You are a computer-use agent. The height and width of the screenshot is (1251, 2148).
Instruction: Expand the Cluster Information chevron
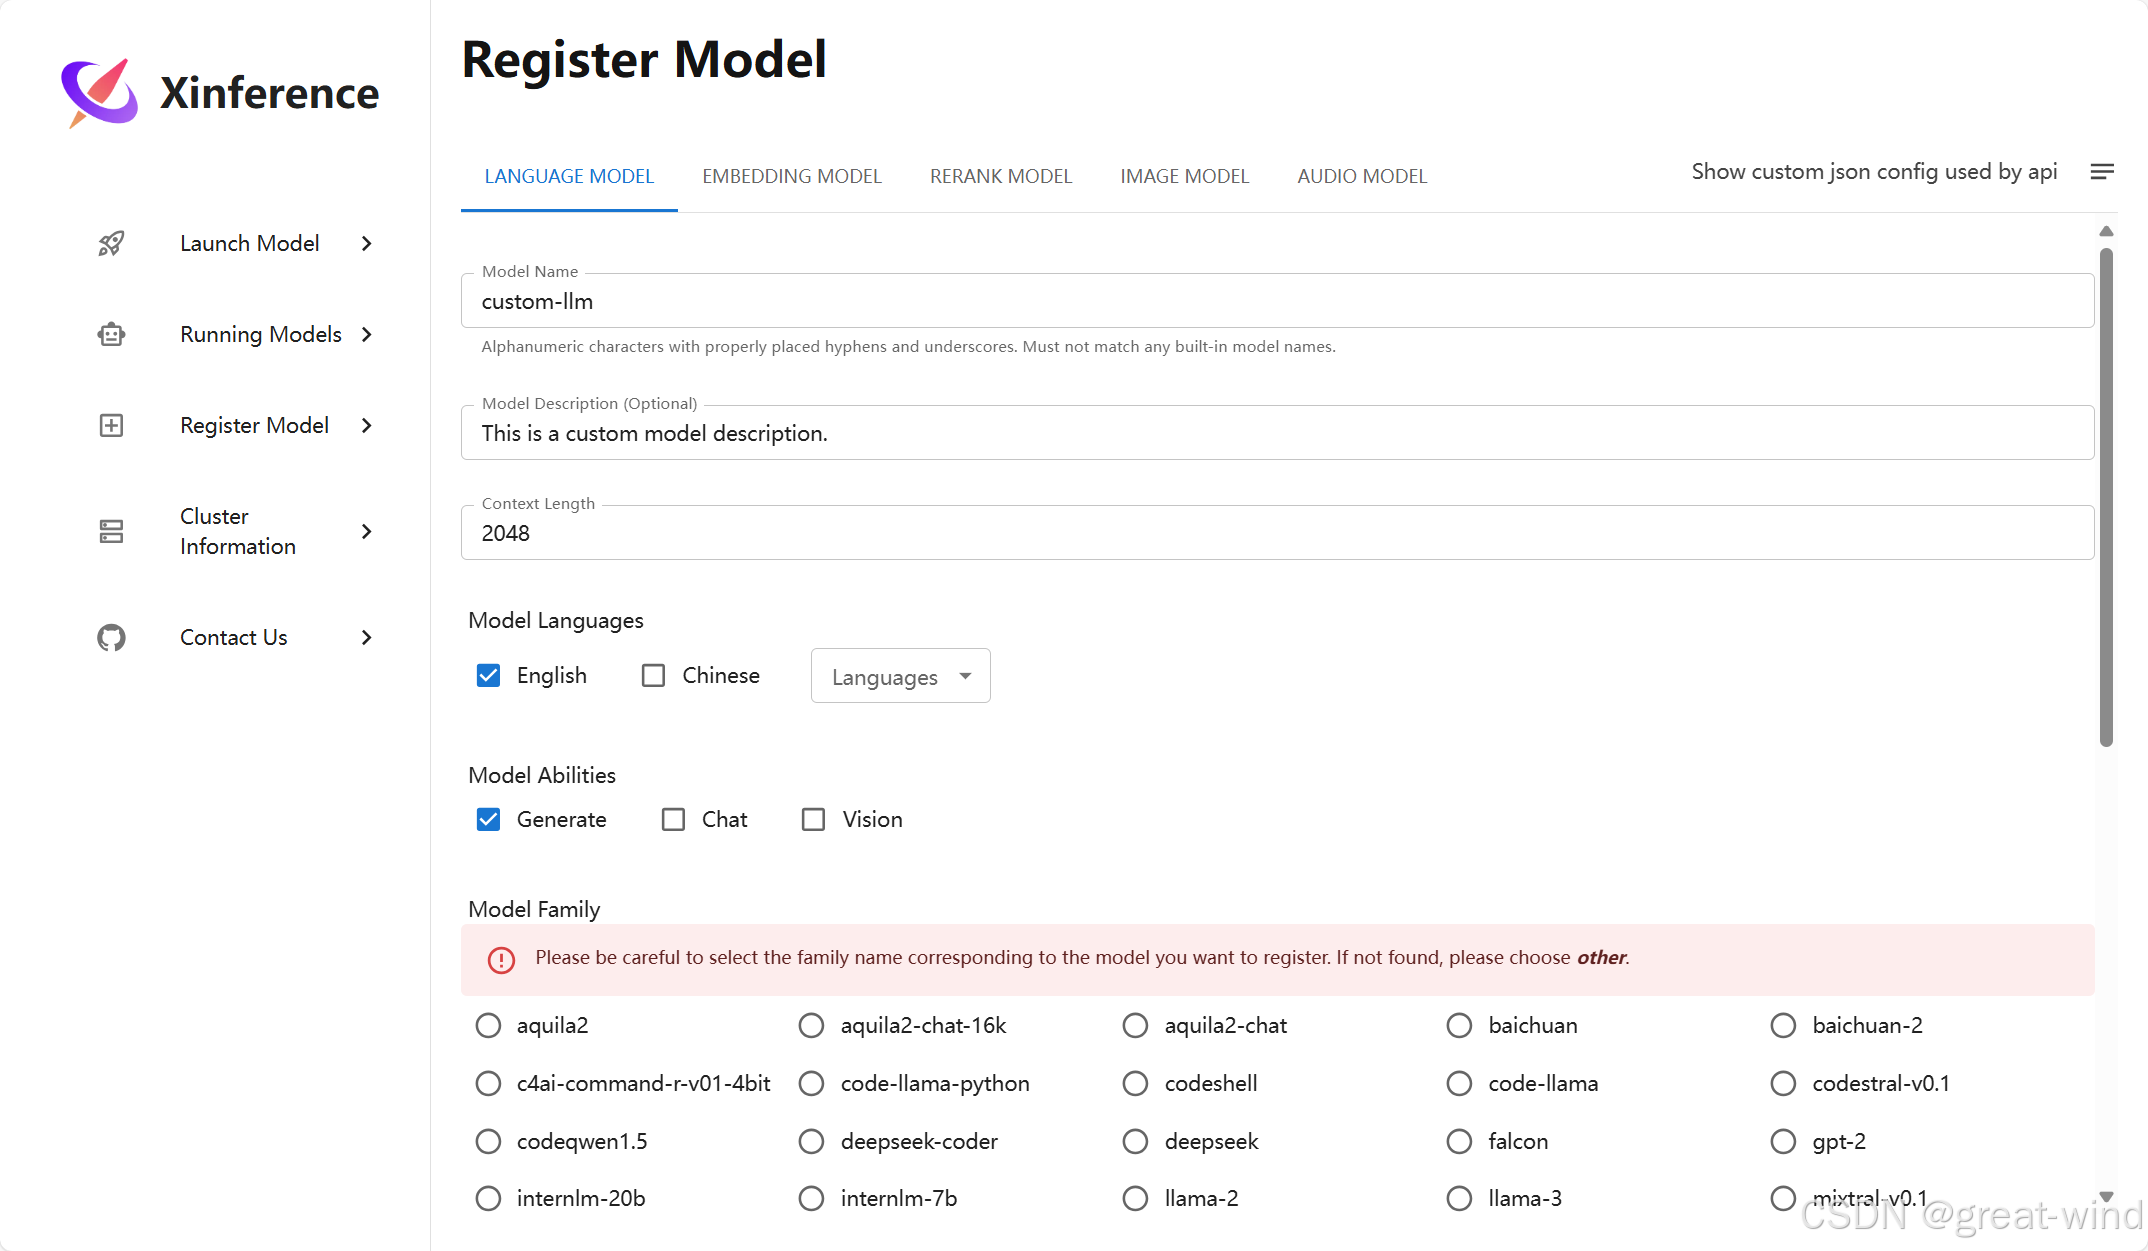pyautogui.click(x=367, y=531)
